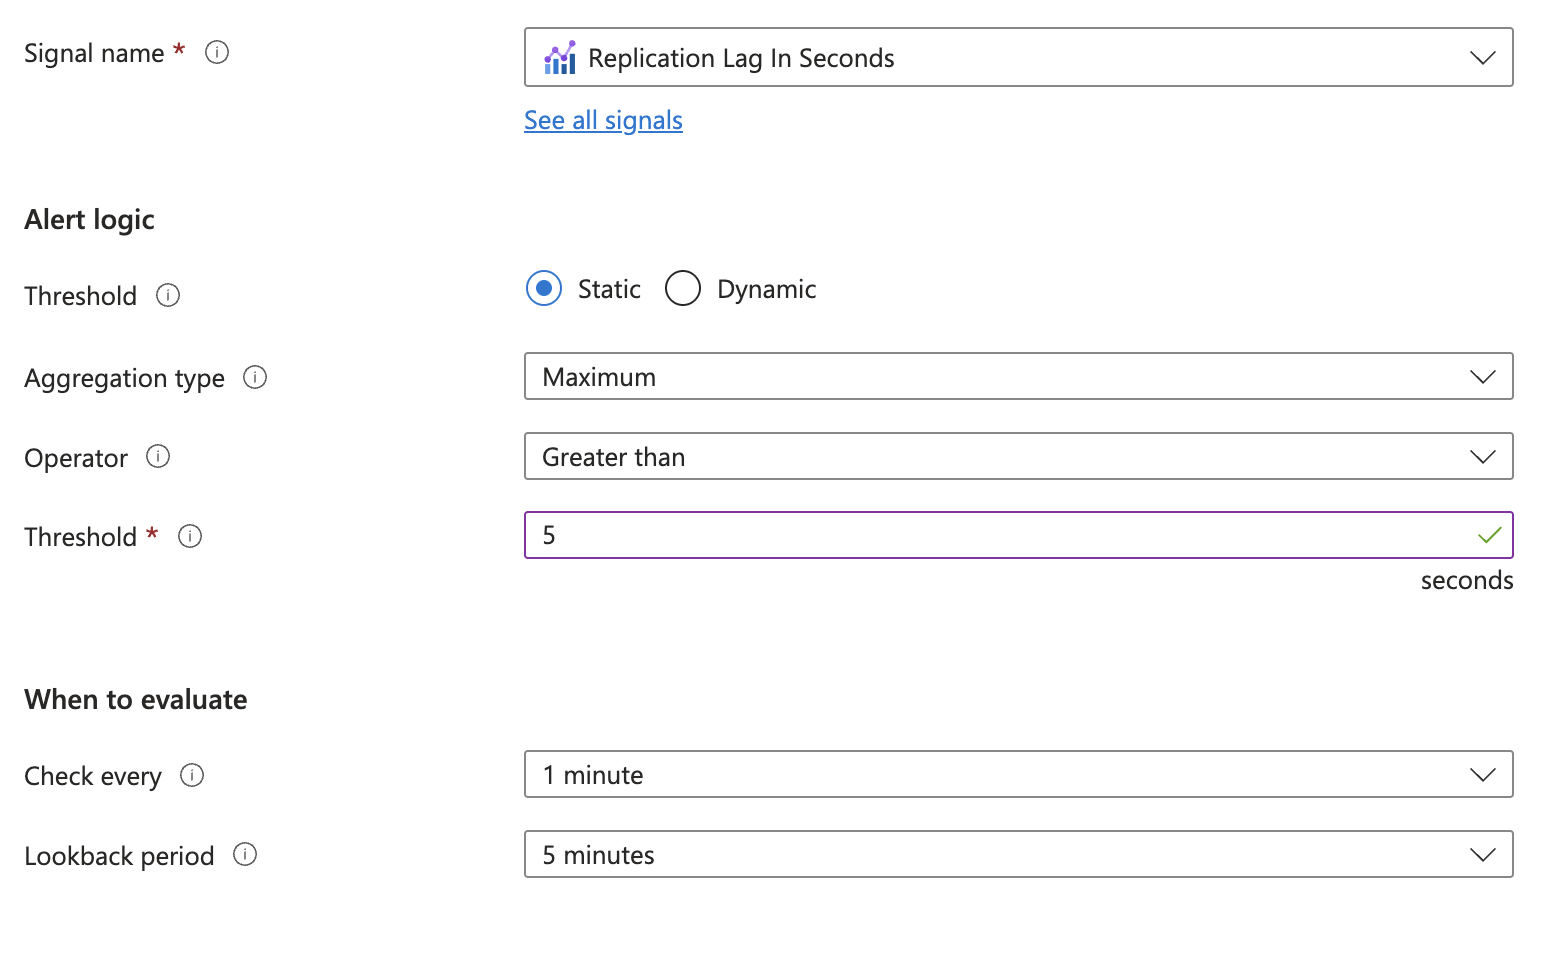Click Lookback period info icon
Viewport: 1562px width, 958px height.
tap(245, 855)
